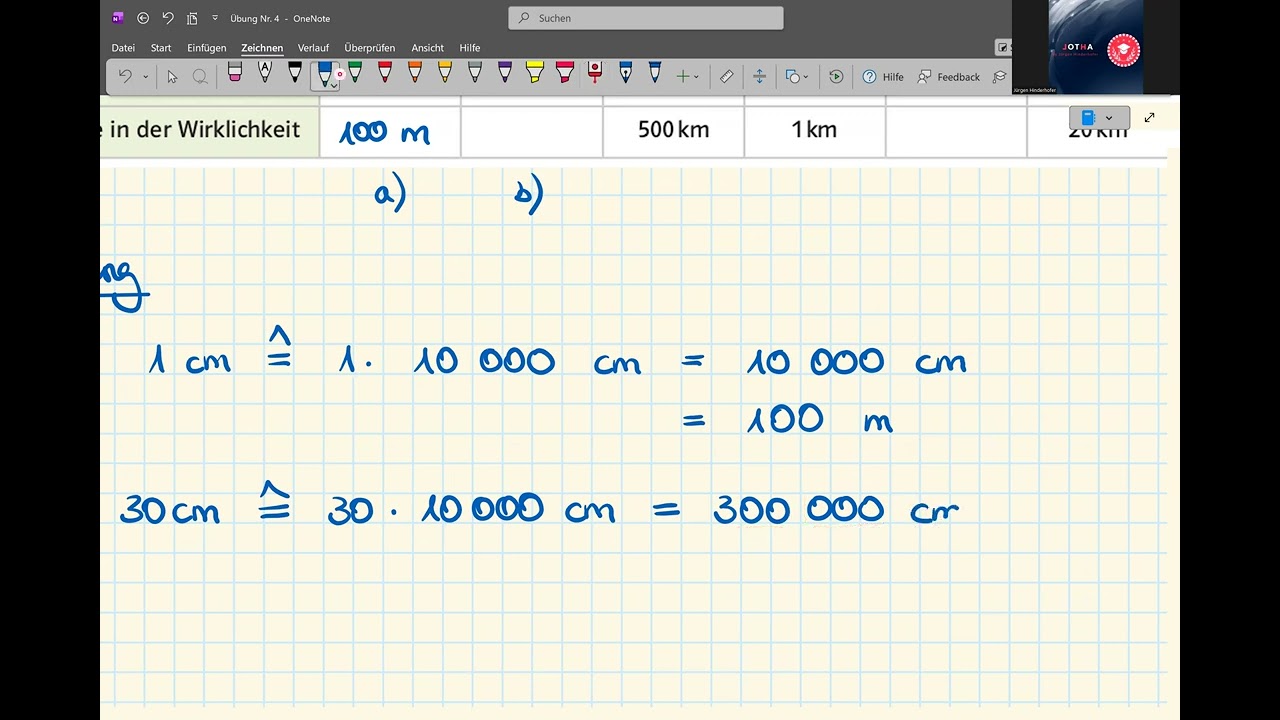Select the last blue pen in gallery
The image size is (1280, 720).
(x=655, y=72)
